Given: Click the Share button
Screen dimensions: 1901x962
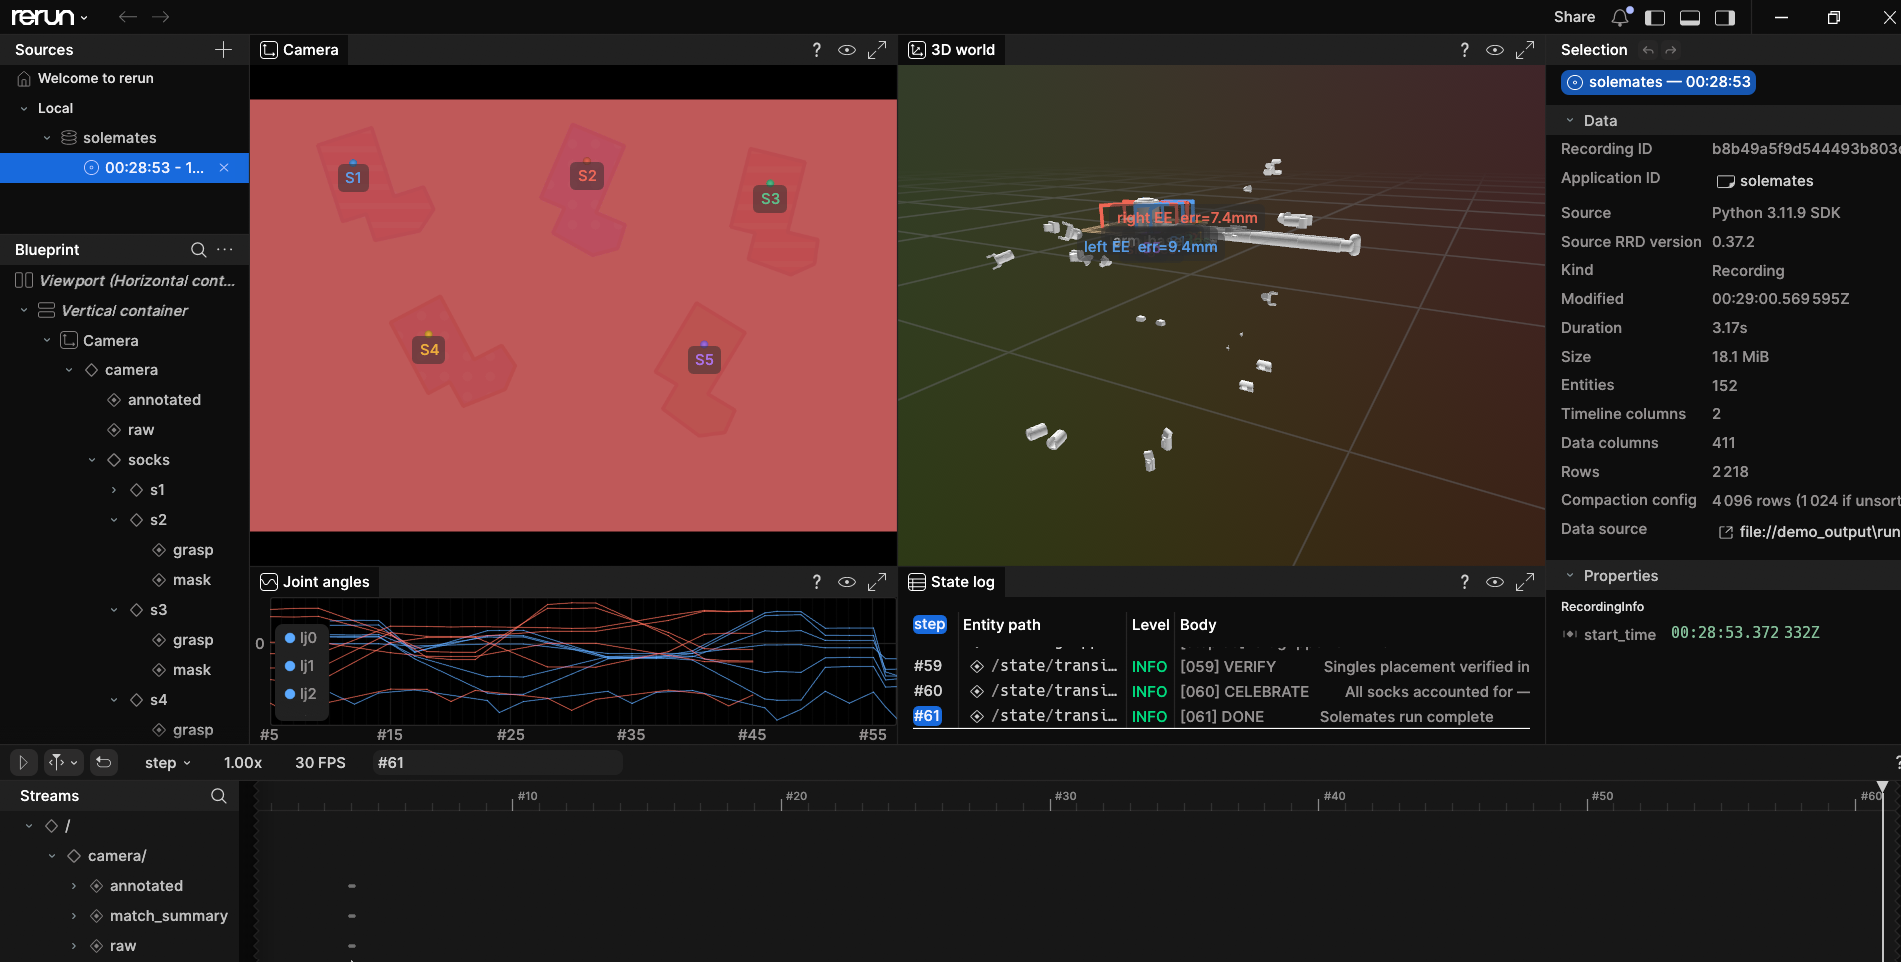Looking at the screenshot, I should tap(1574, 17).
